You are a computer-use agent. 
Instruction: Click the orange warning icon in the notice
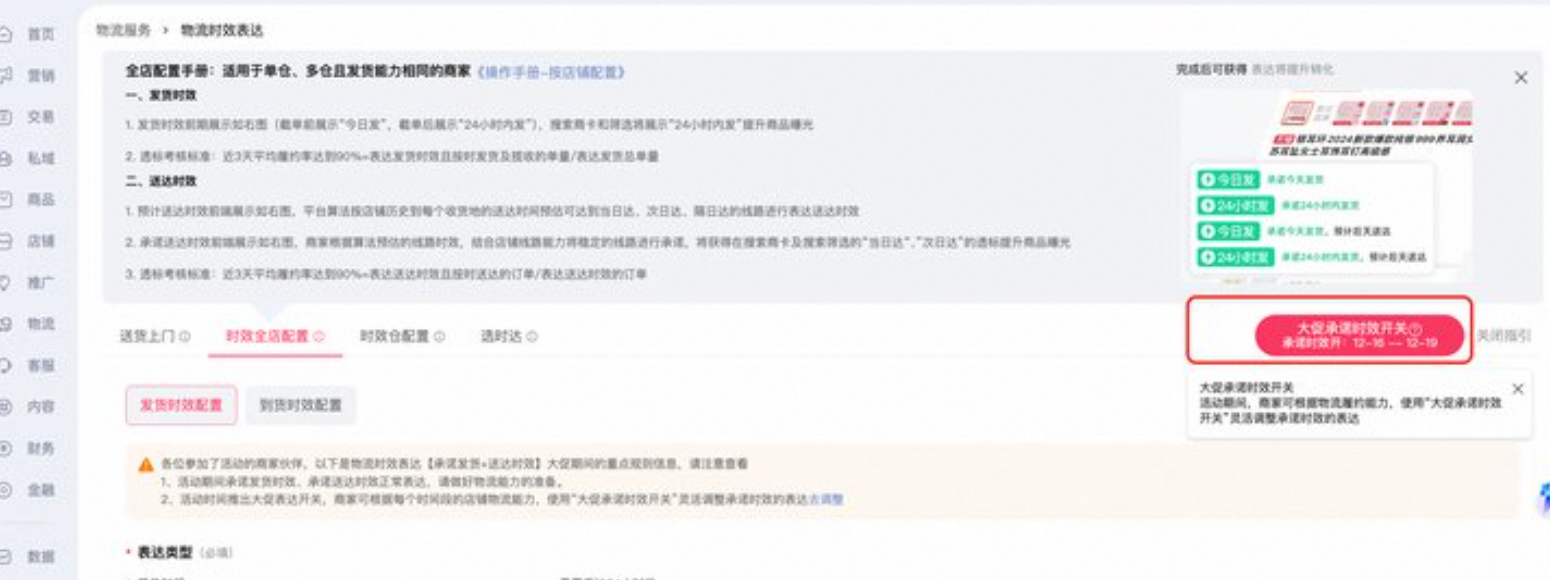tap(146, 465)
